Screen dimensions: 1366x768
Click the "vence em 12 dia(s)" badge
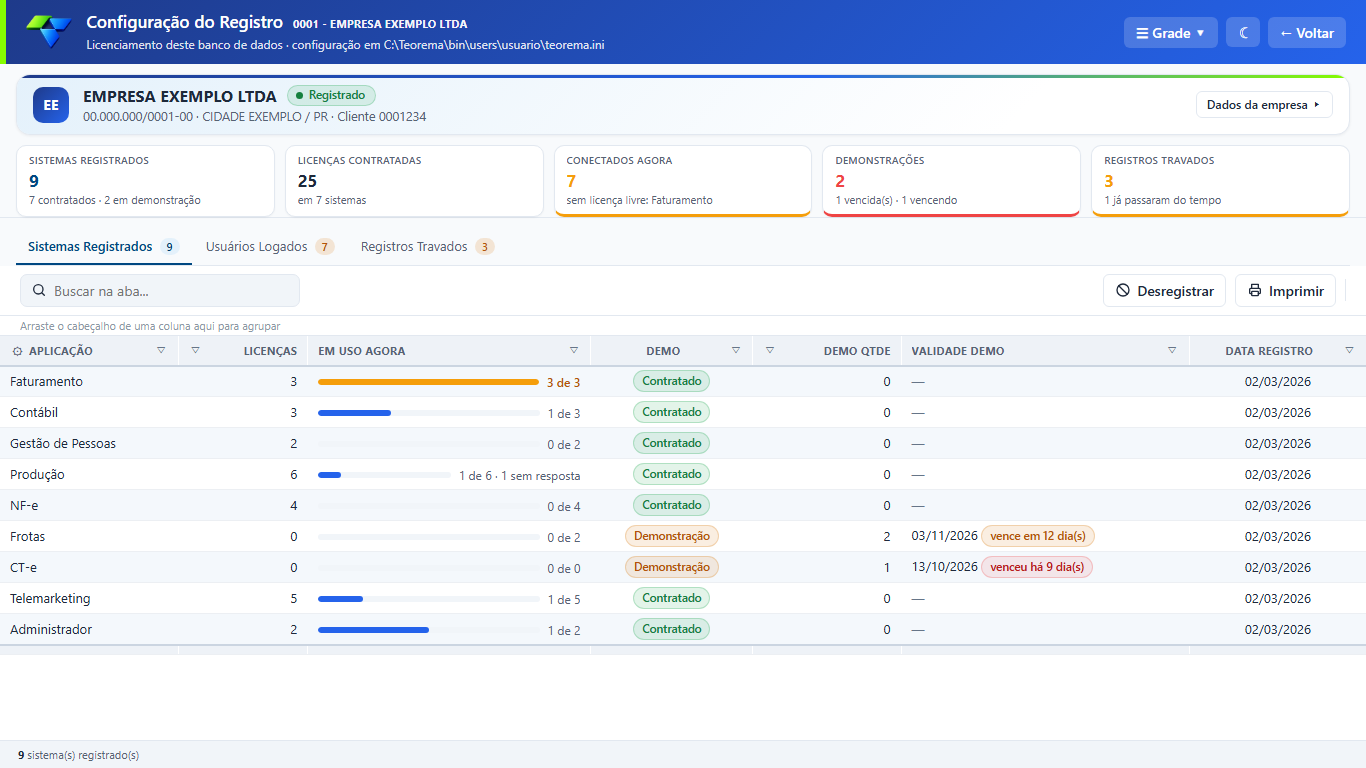pyautogui.click(x=1038, y=536)
